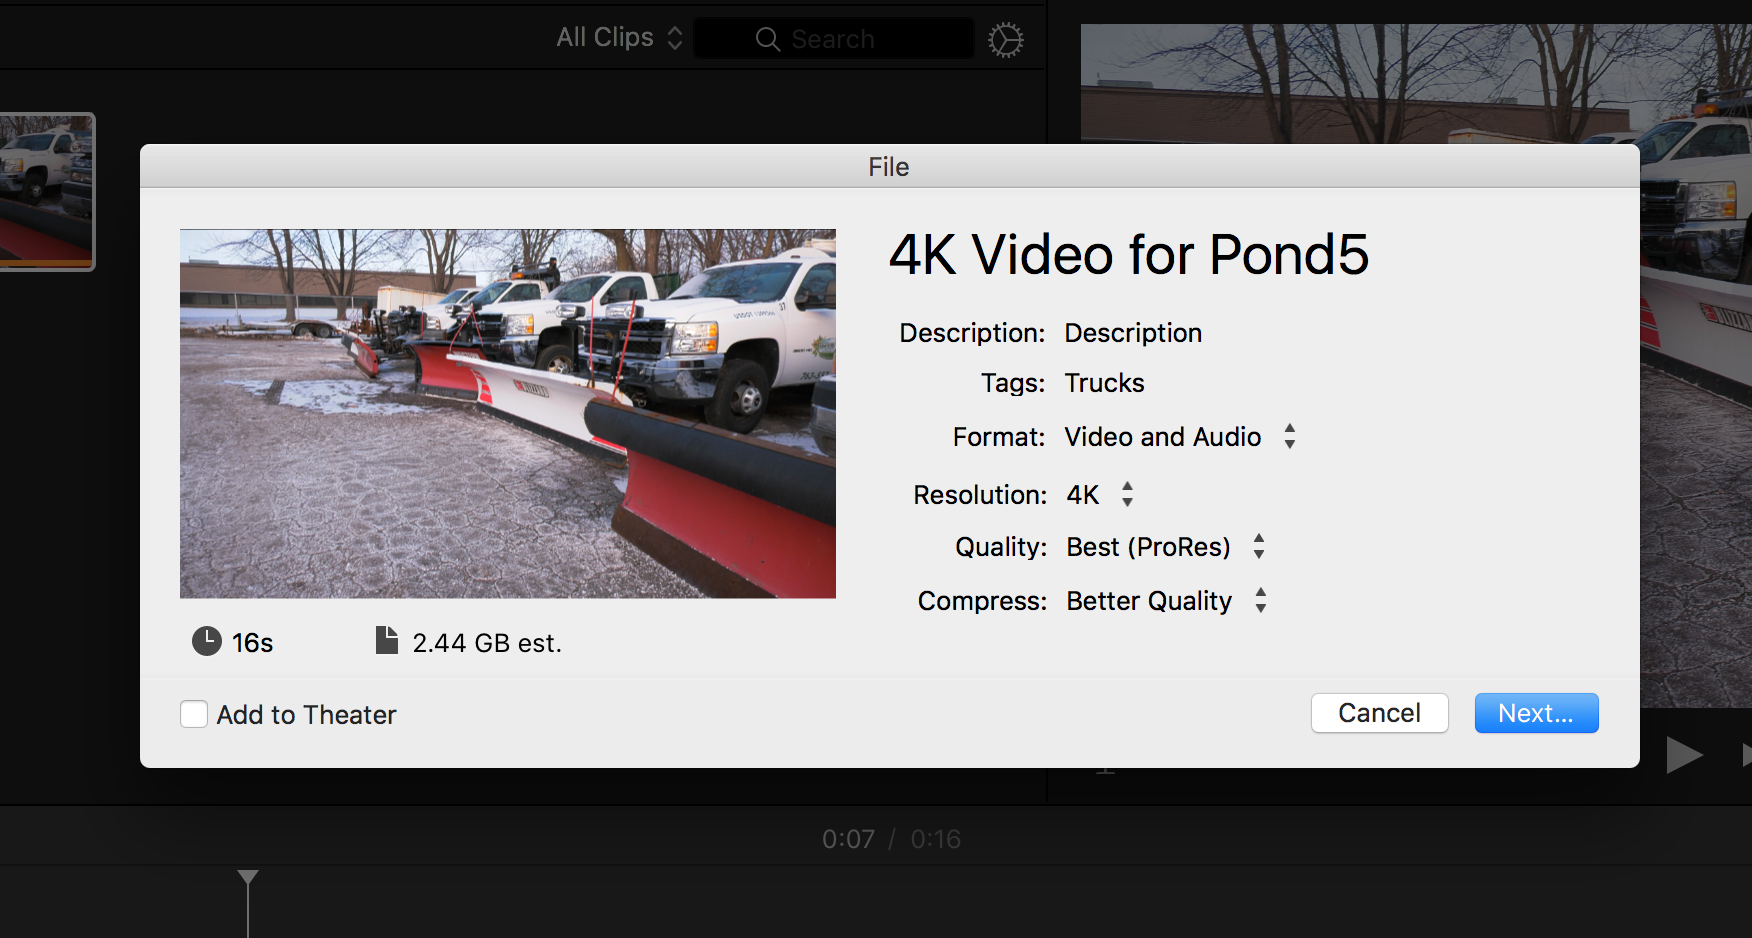
Task: Open Quality dropdown showing Best (ProRes)
Action: (x=1166, y=547)
